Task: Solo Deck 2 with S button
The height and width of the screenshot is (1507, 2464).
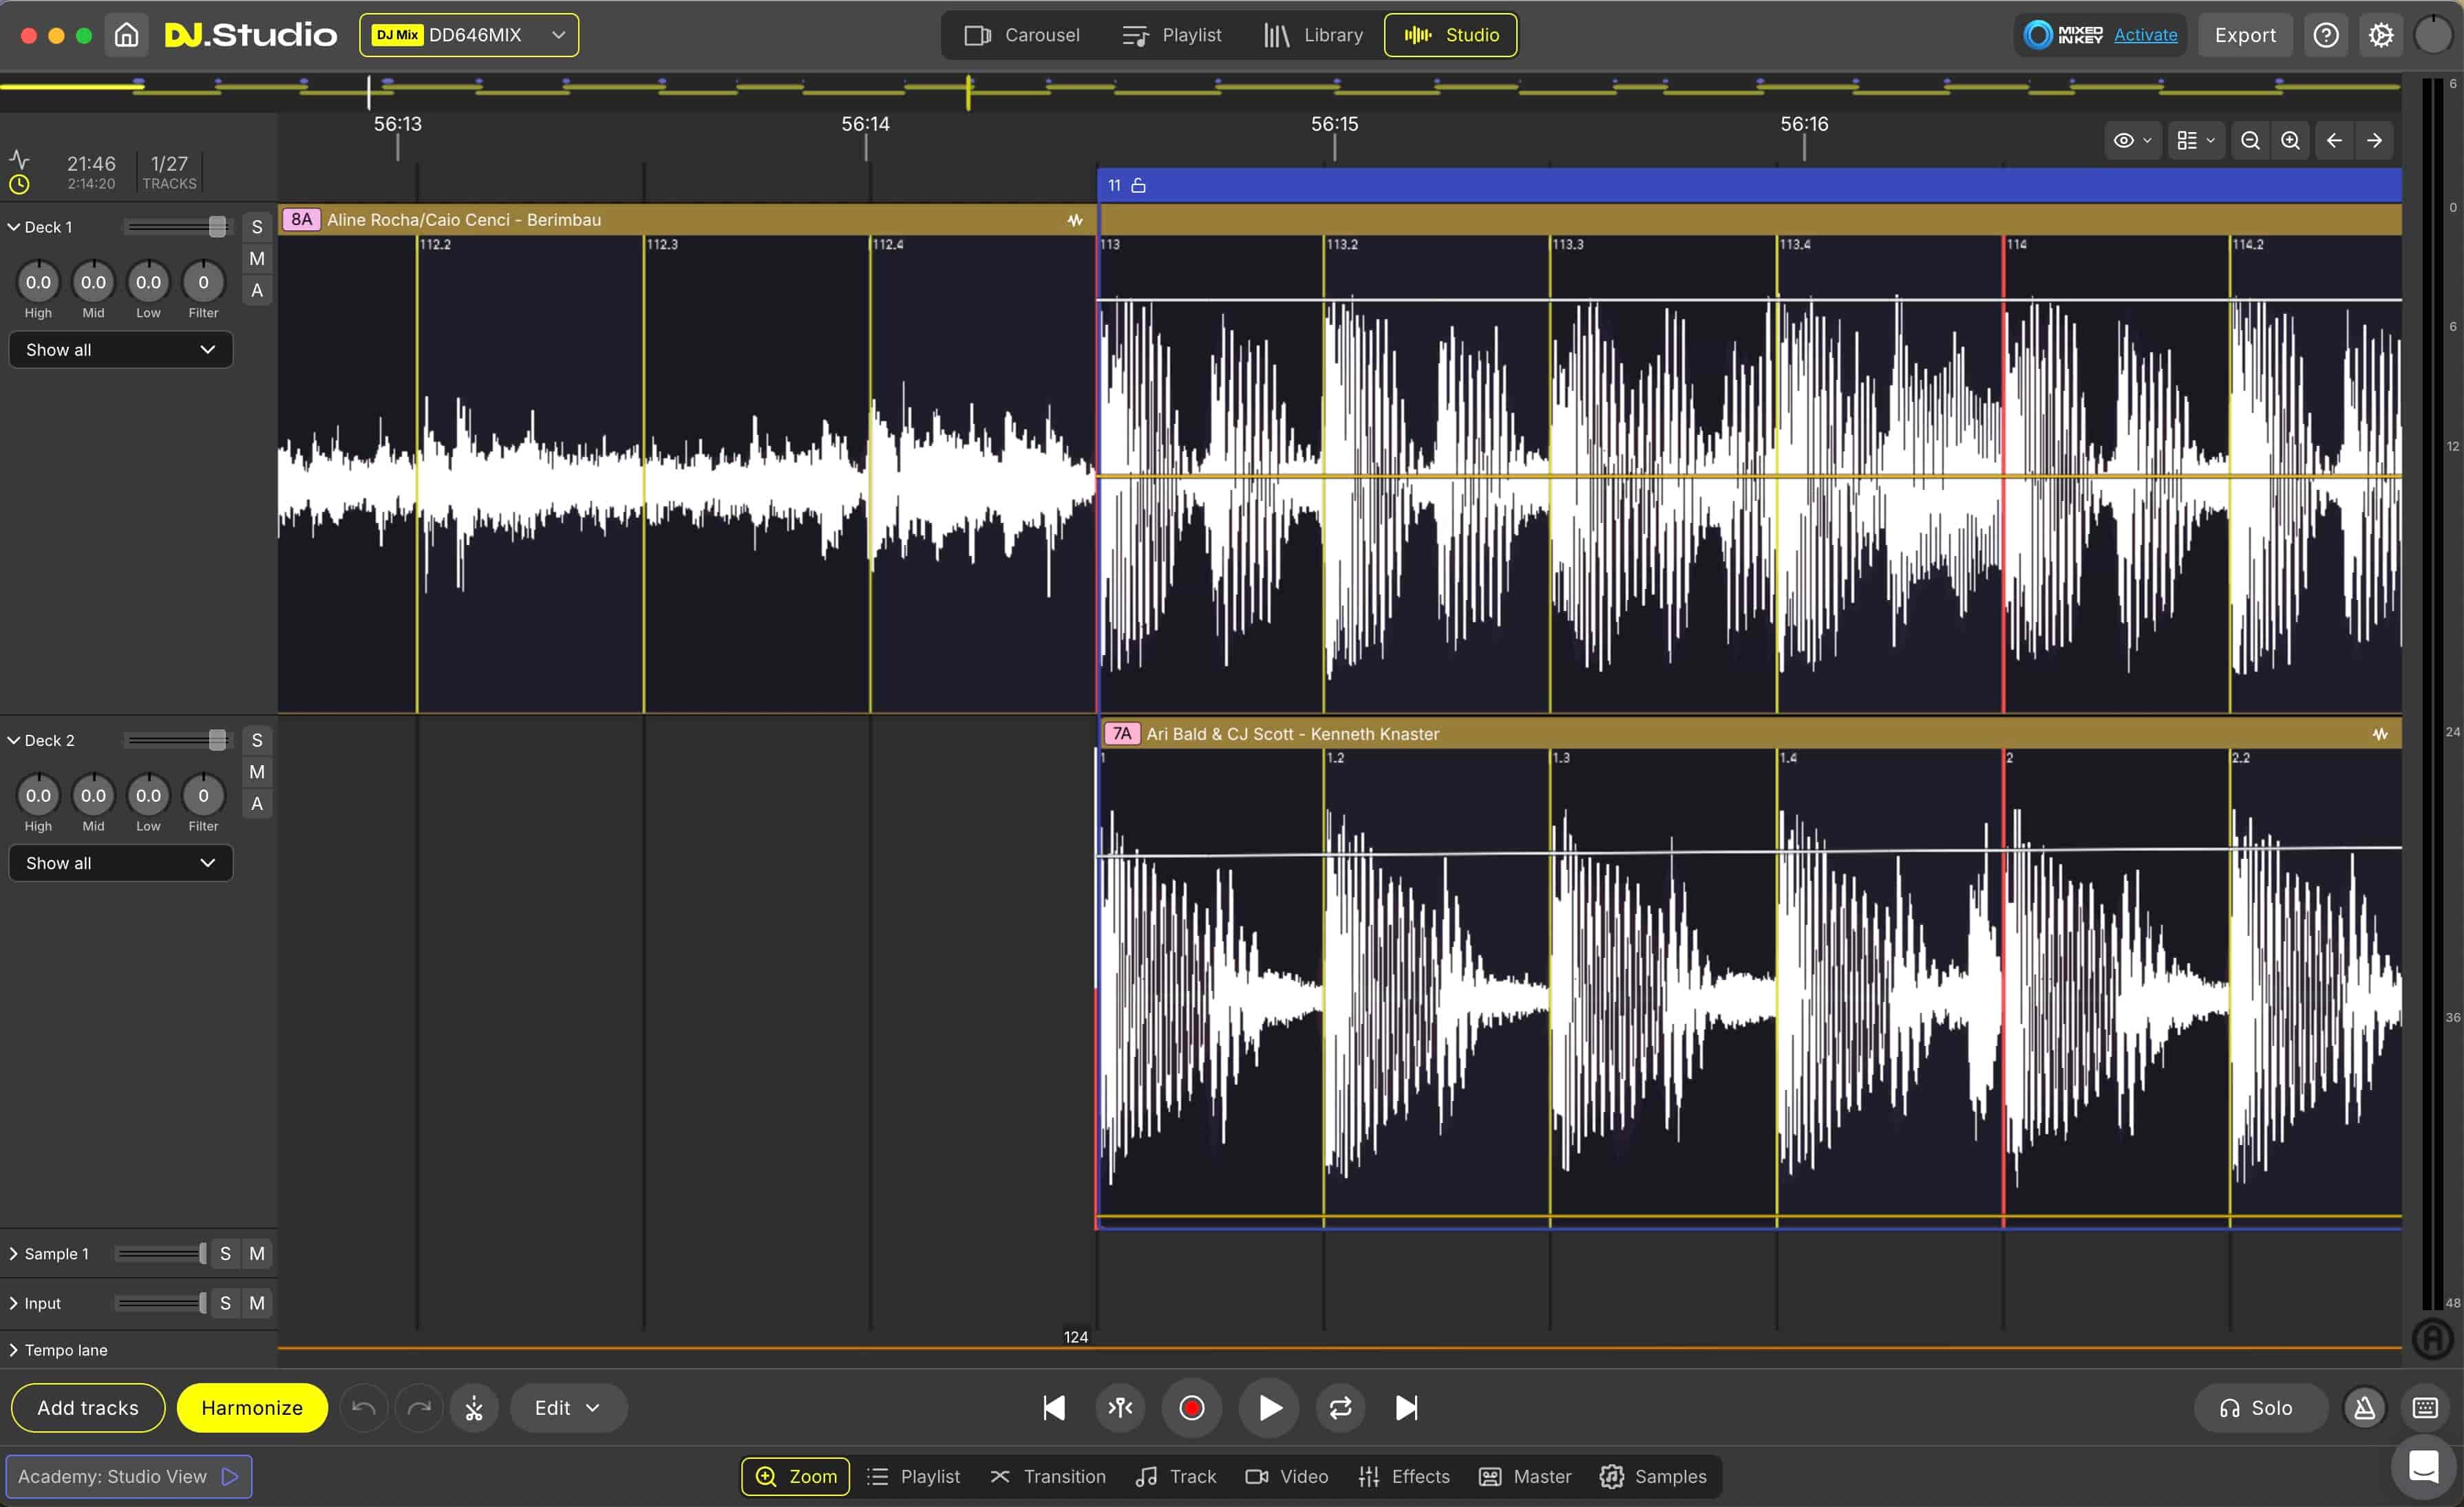Action: pyautogui.click(x=257, y=740)
